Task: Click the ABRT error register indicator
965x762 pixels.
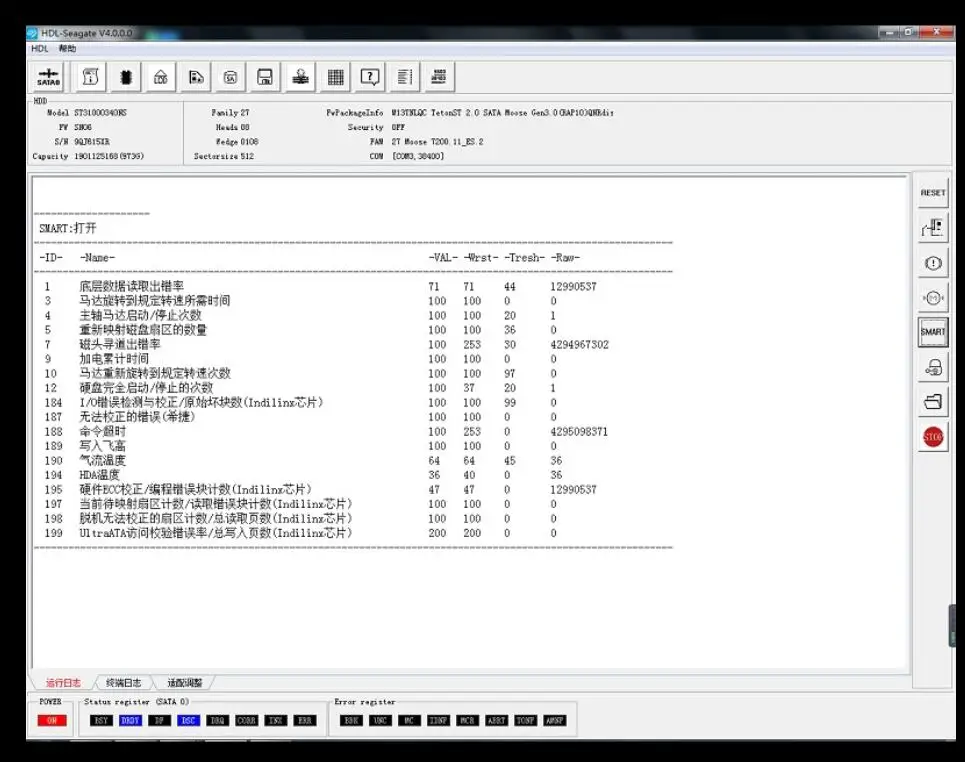Action: [496, 721]
